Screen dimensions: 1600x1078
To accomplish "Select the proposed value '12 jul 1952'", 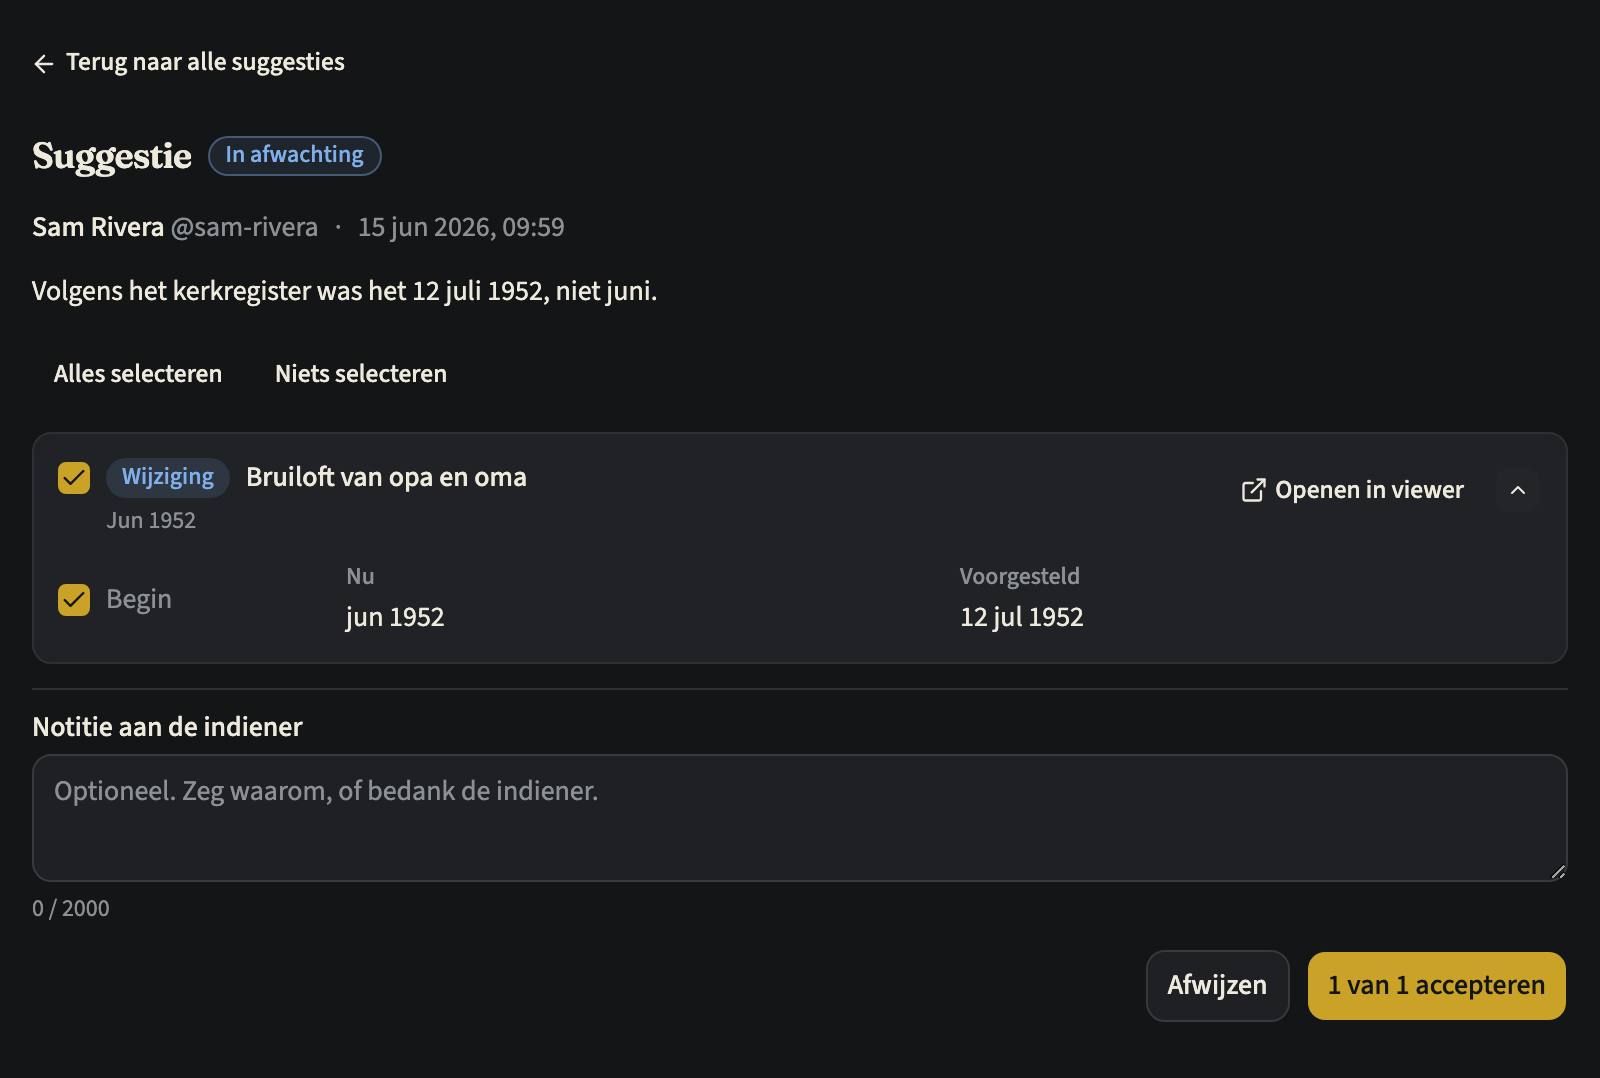I will (x=1022, y=617).
